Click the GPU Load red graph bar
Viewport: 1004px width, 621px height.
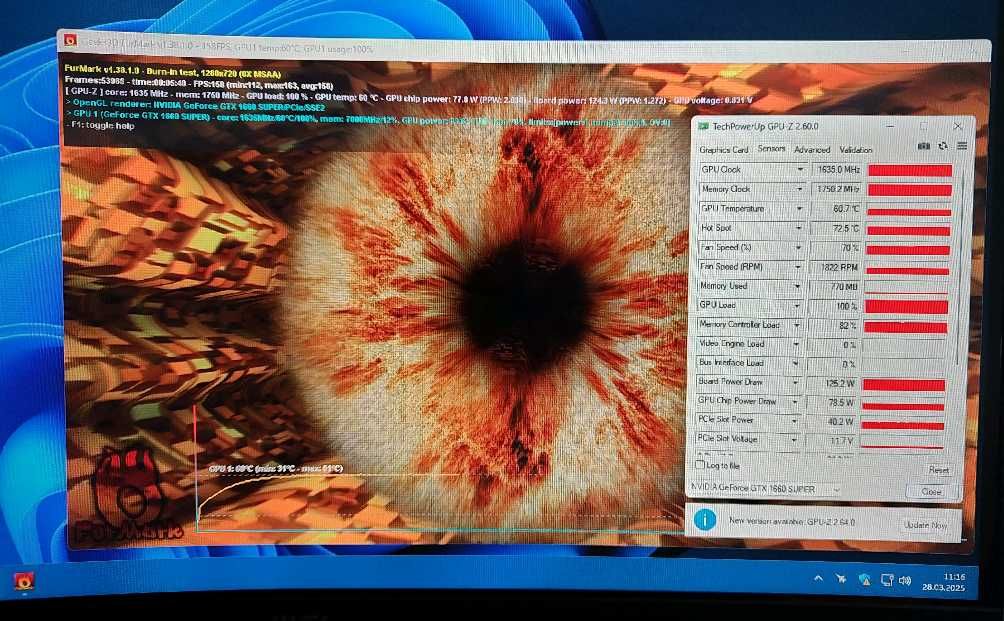point(906,307)
